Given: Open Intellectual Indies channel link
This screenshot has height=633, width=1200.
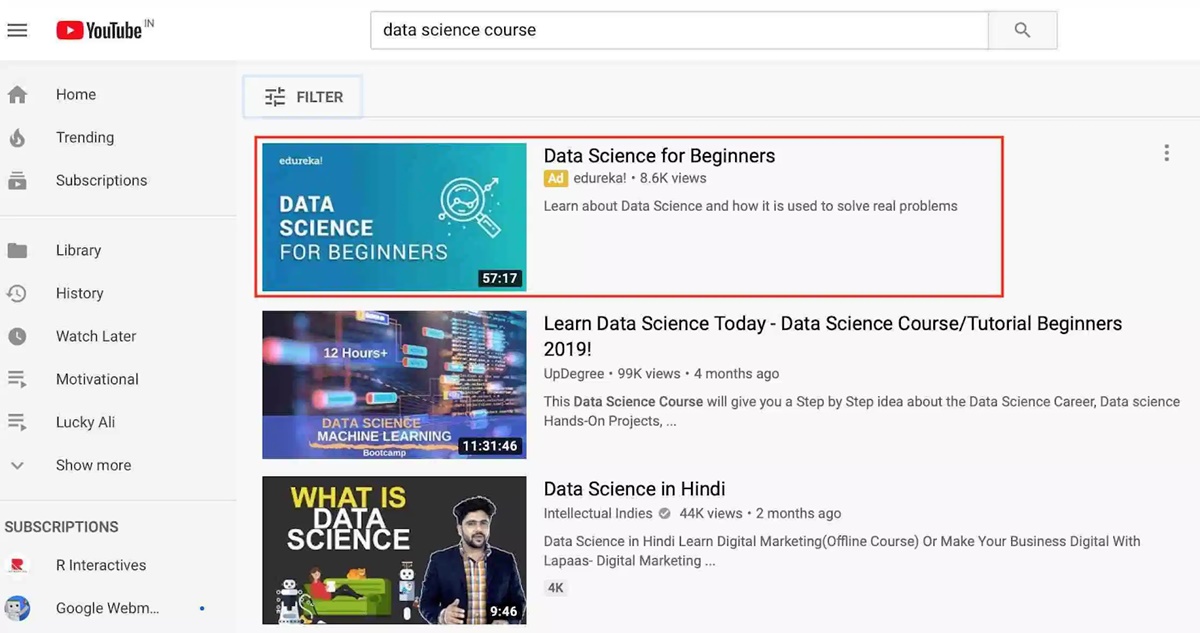Looking at the screenshot, I should (x=598, y=514).
